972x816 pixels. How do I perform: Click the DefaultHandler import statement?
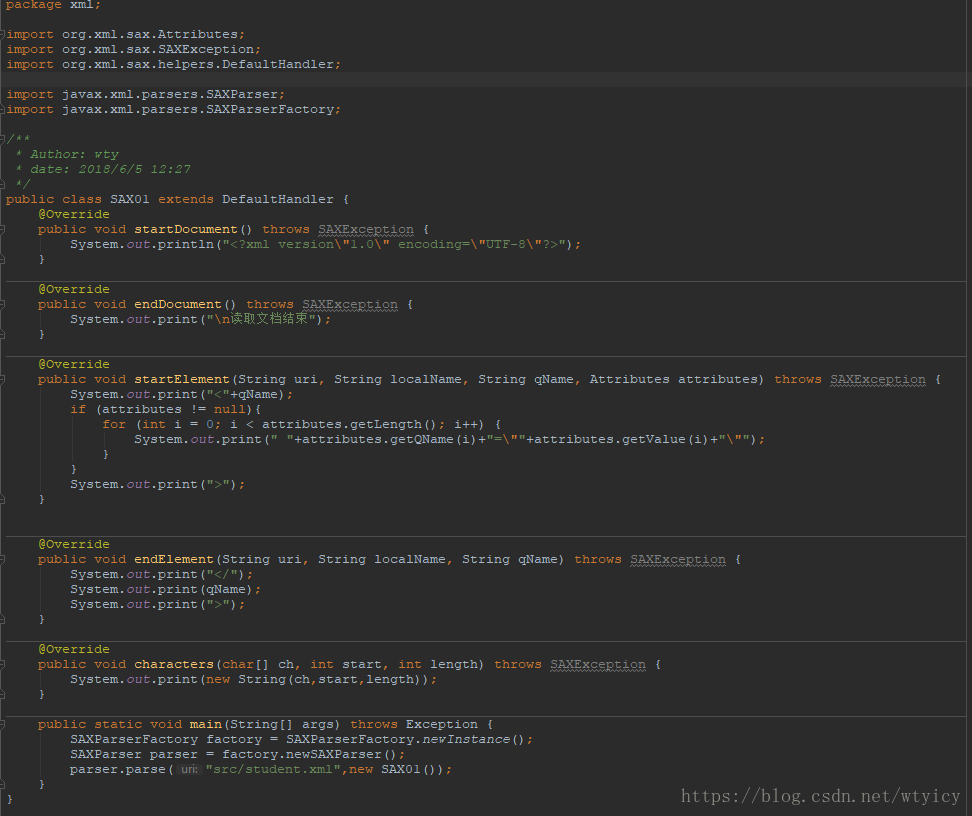(x=174, y=64)
